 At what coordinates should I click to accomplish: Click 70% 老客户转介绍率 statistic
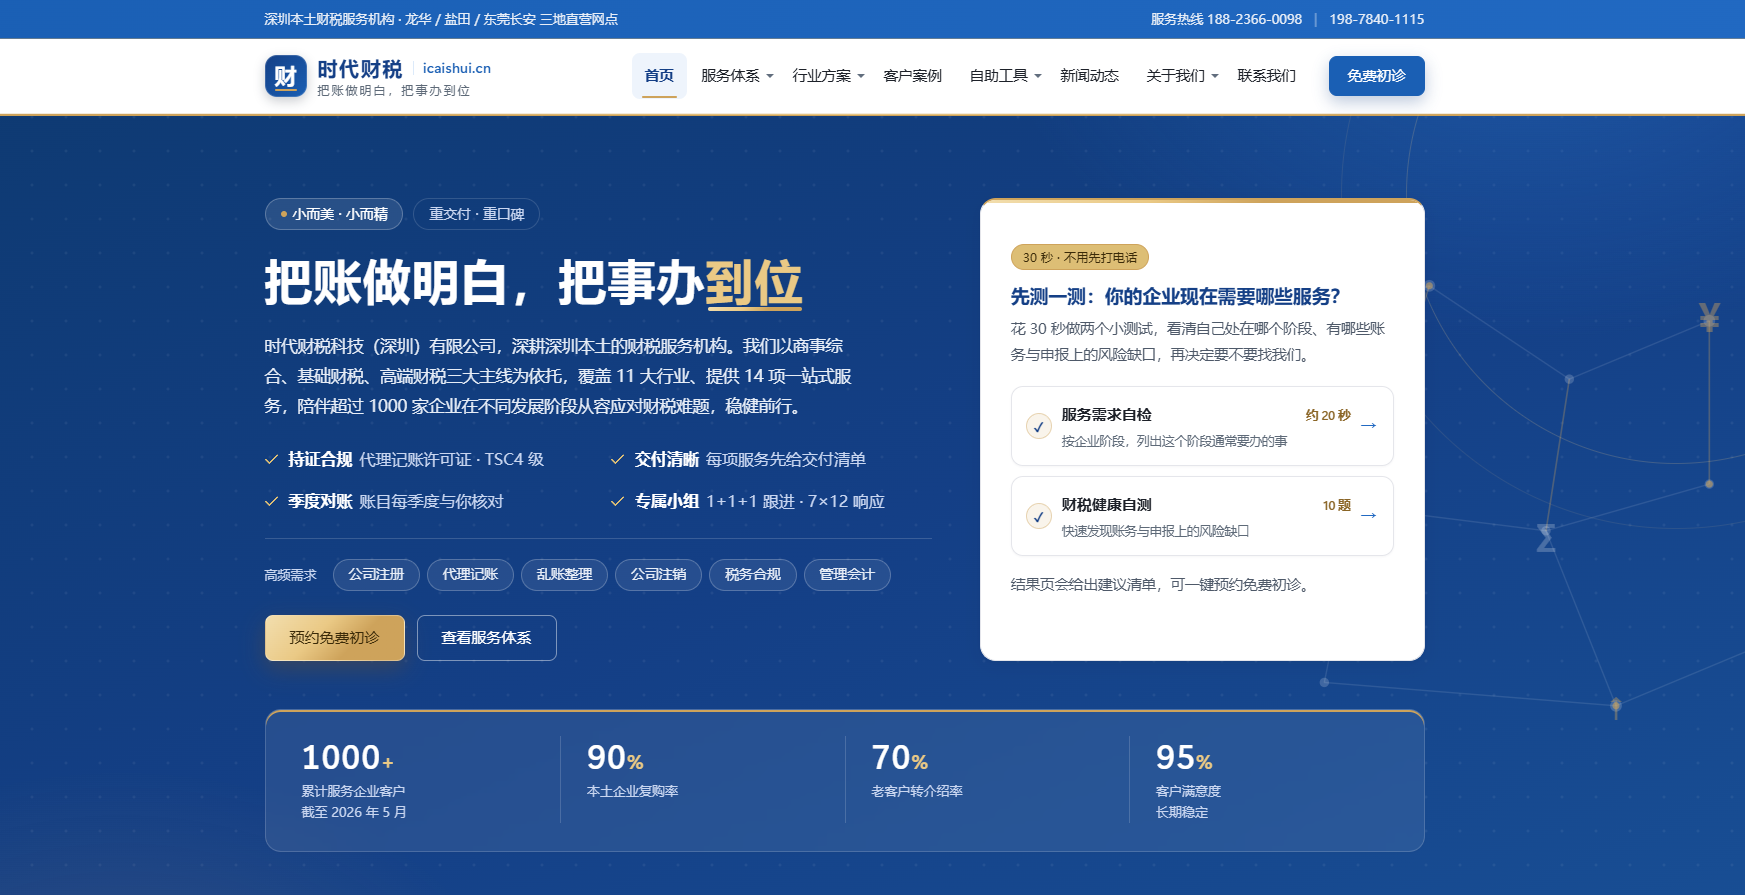pyautogui.click(x=917, y=770)
